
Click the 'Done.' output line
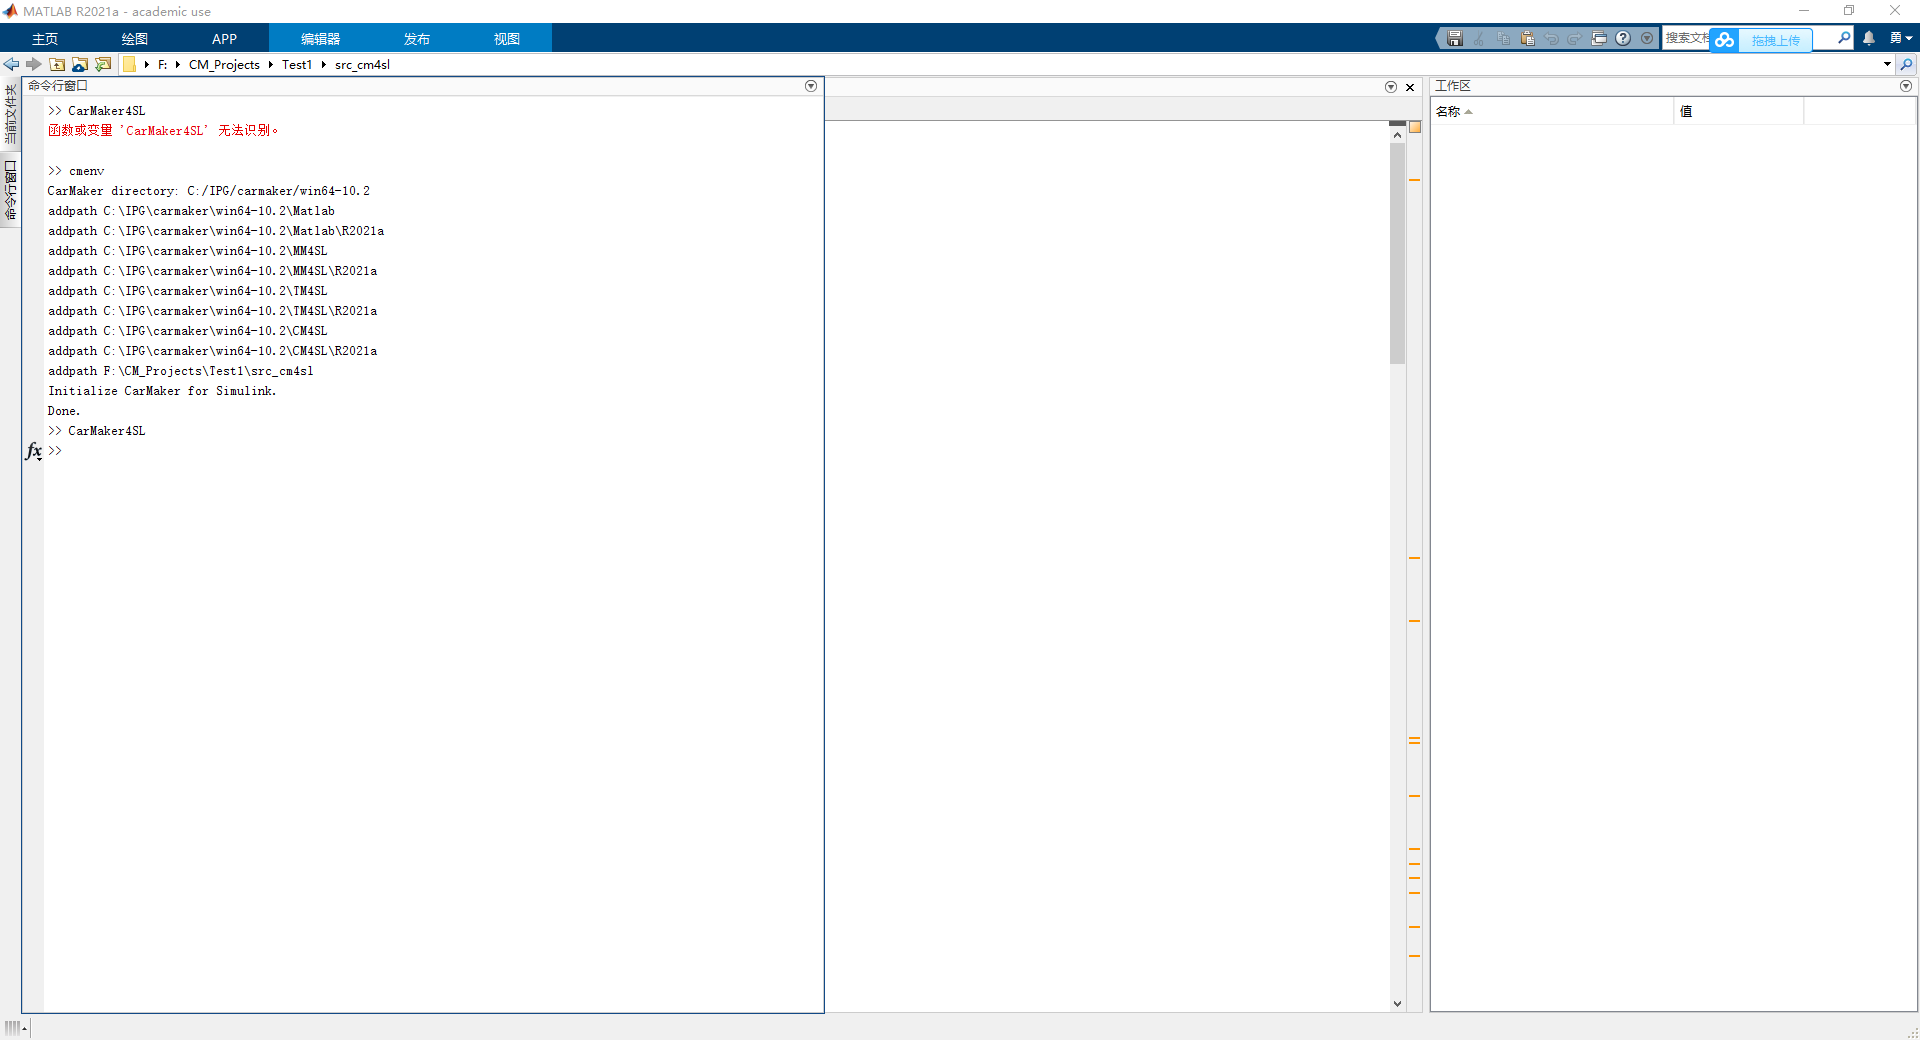click(x=64, y=411)
